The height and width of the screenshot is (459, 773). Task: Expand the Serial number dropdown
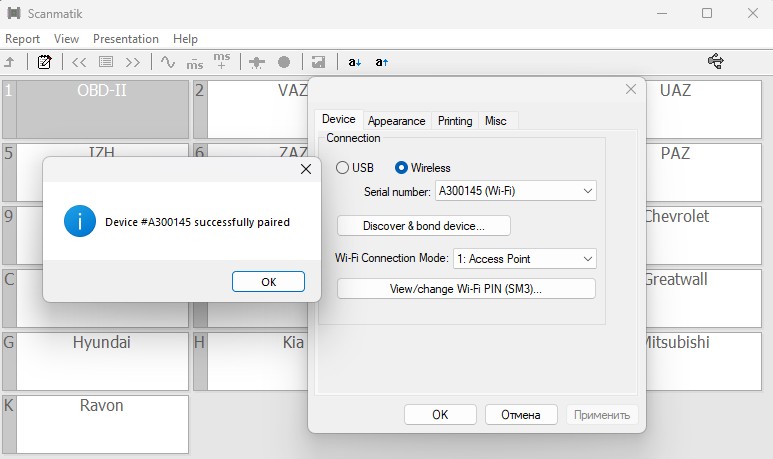pyautogui.click(x=516, y=191)
